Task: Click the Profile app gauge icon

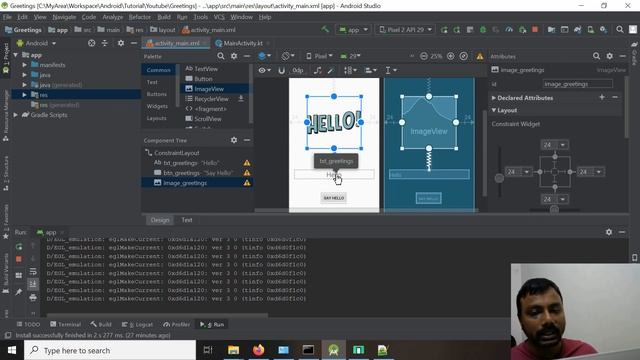Action: 509,30
